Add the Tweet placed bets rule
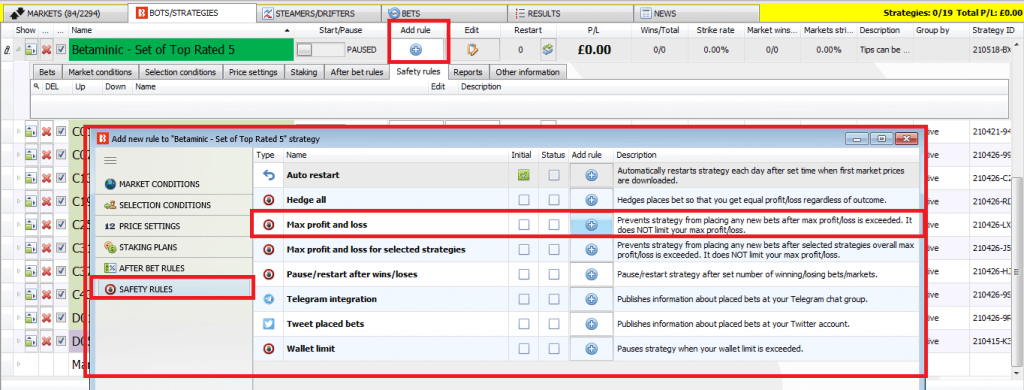1024x390 pixels. (x=591, y=324)
